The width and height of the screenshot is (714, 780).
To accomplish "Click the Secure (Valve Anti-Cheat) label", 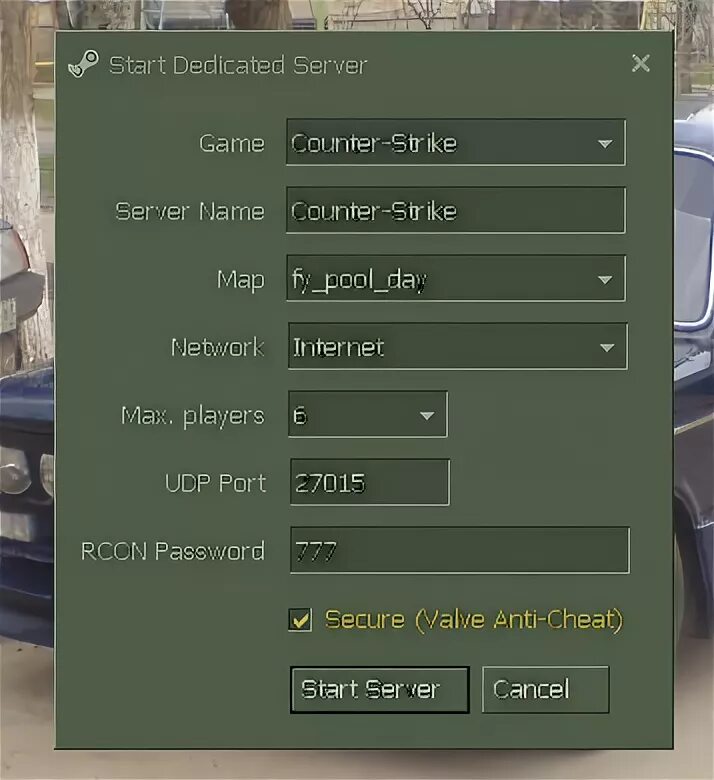I will coord(473,620).
